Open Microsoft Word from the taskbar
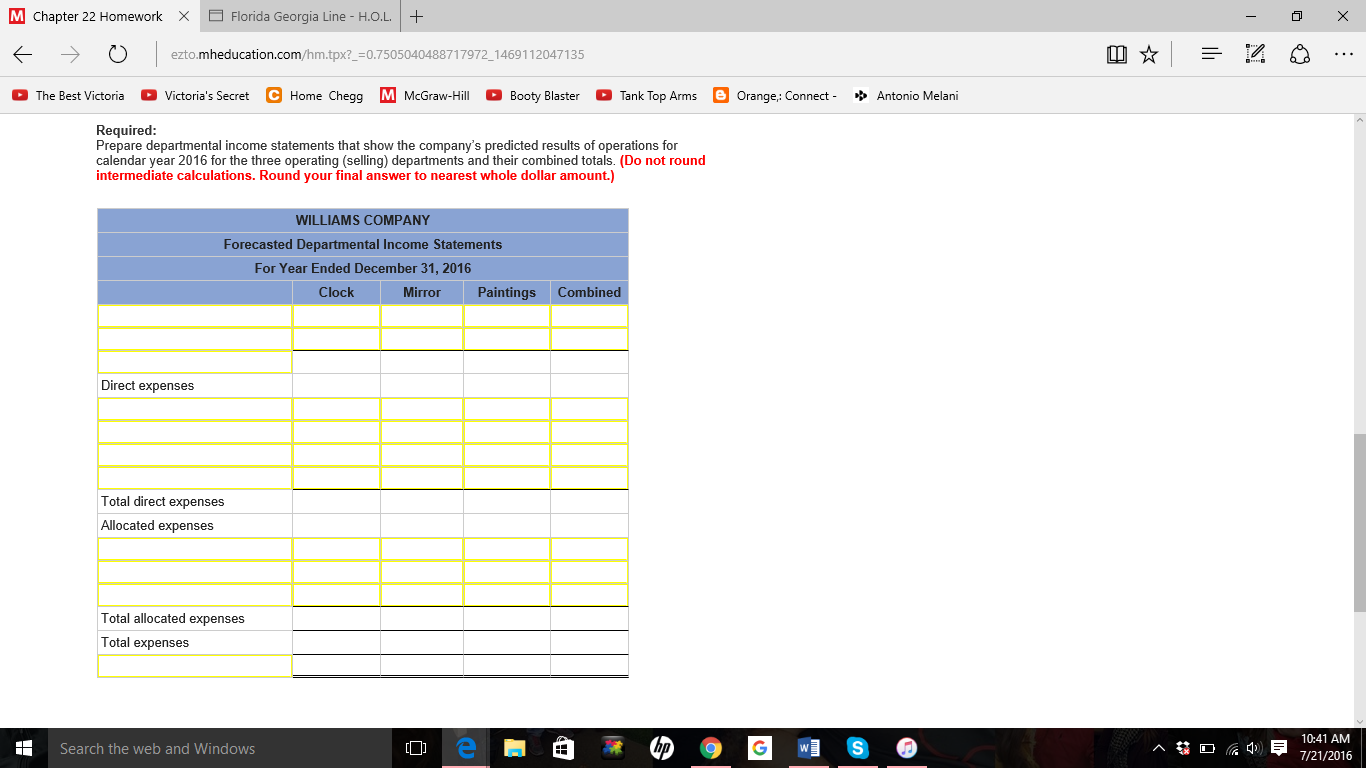This screenshot has width=1366, height=768. (808, 747)
